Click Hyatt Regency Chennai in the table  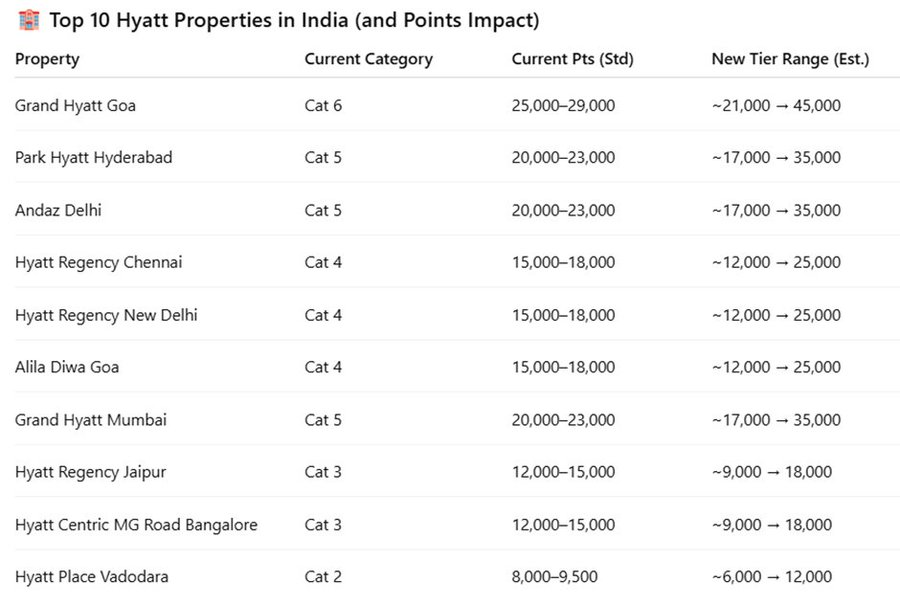point(98,262)
